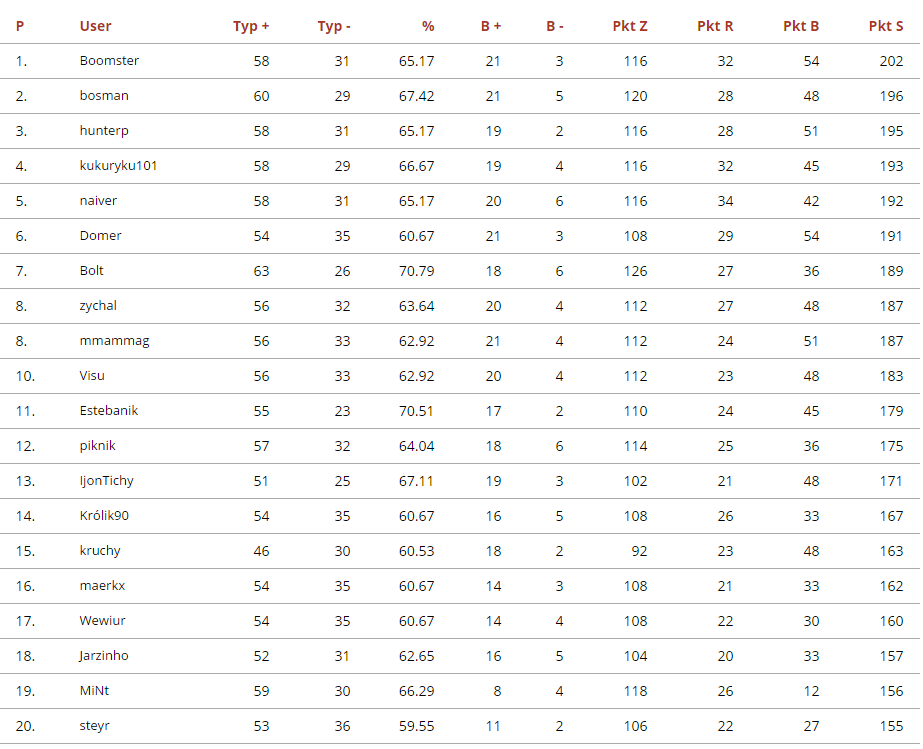Click user Estebanik in the table
Image resolution: width=923 pixels, height=749 pixels.
(109, 411)
